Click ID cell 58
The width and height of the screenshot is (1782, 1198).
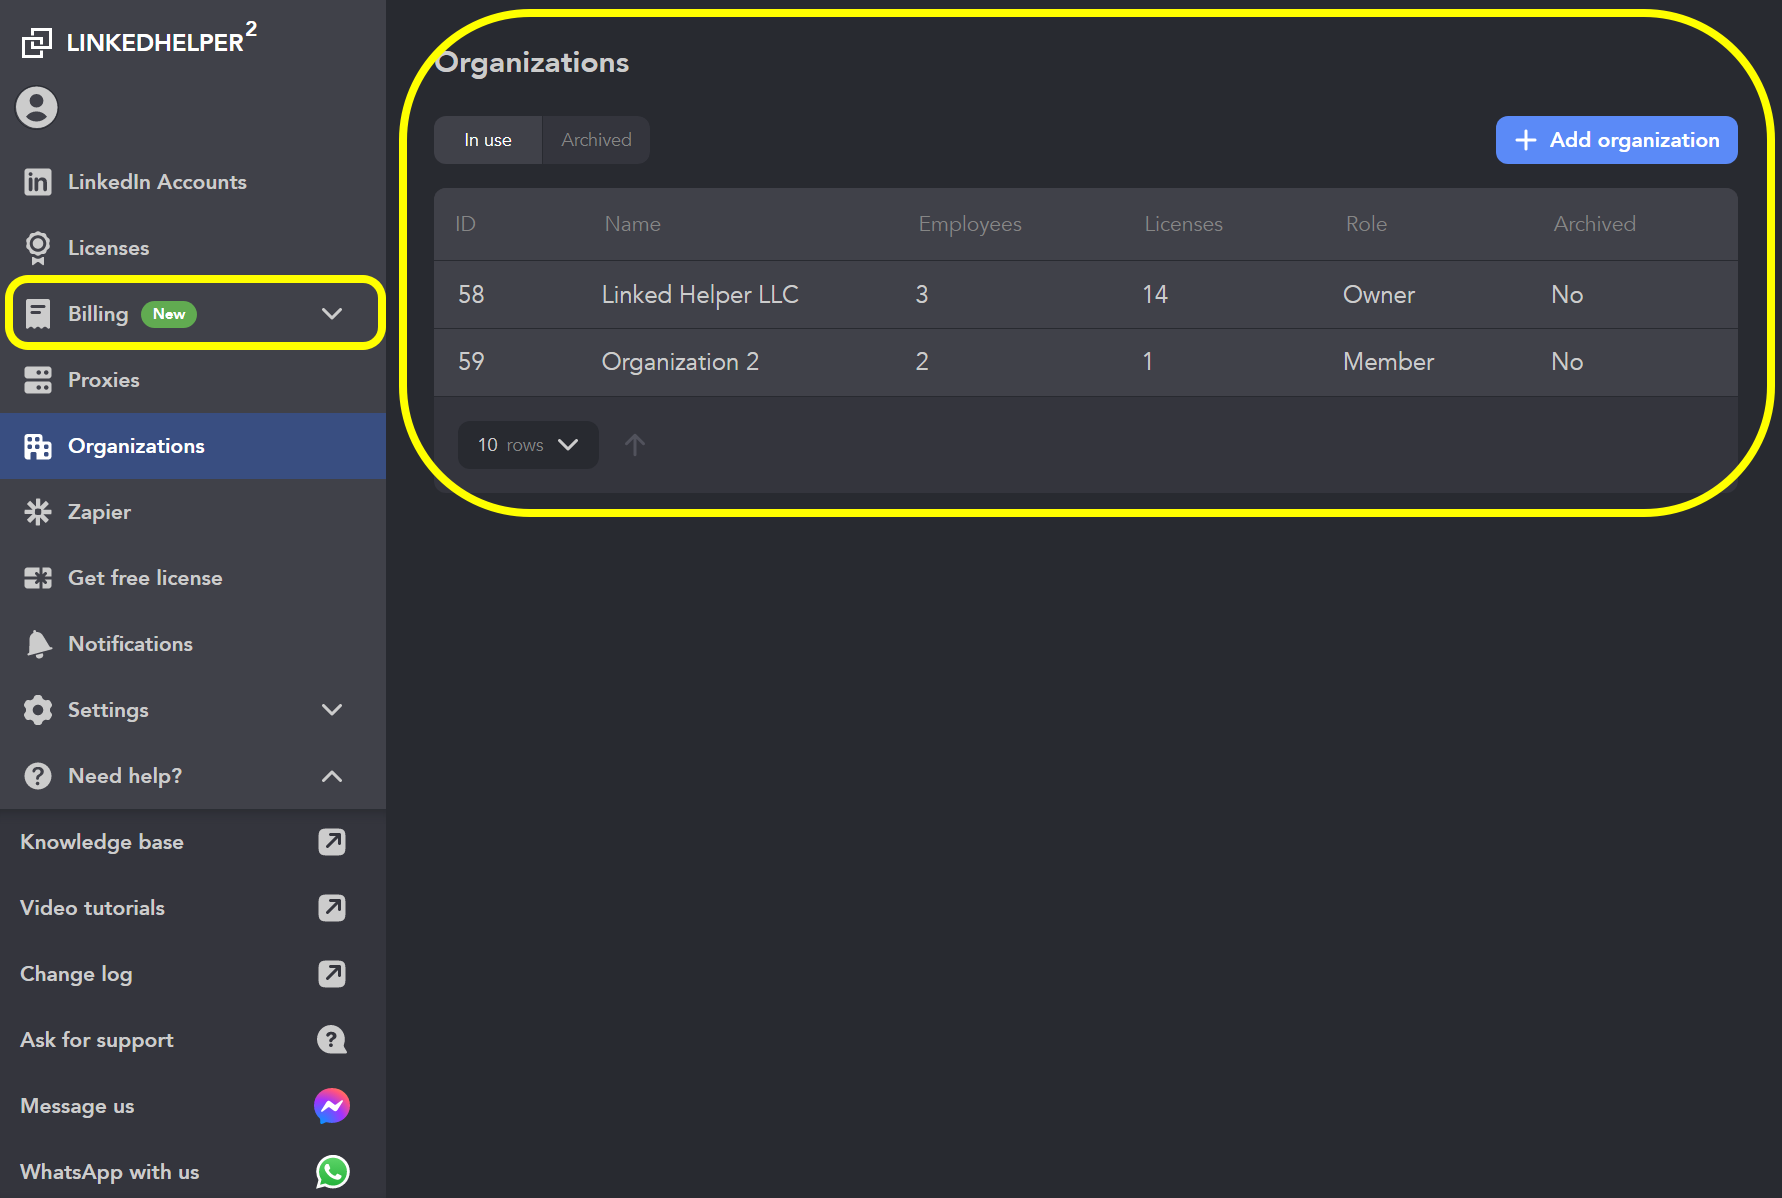click(x=471, y=295)
